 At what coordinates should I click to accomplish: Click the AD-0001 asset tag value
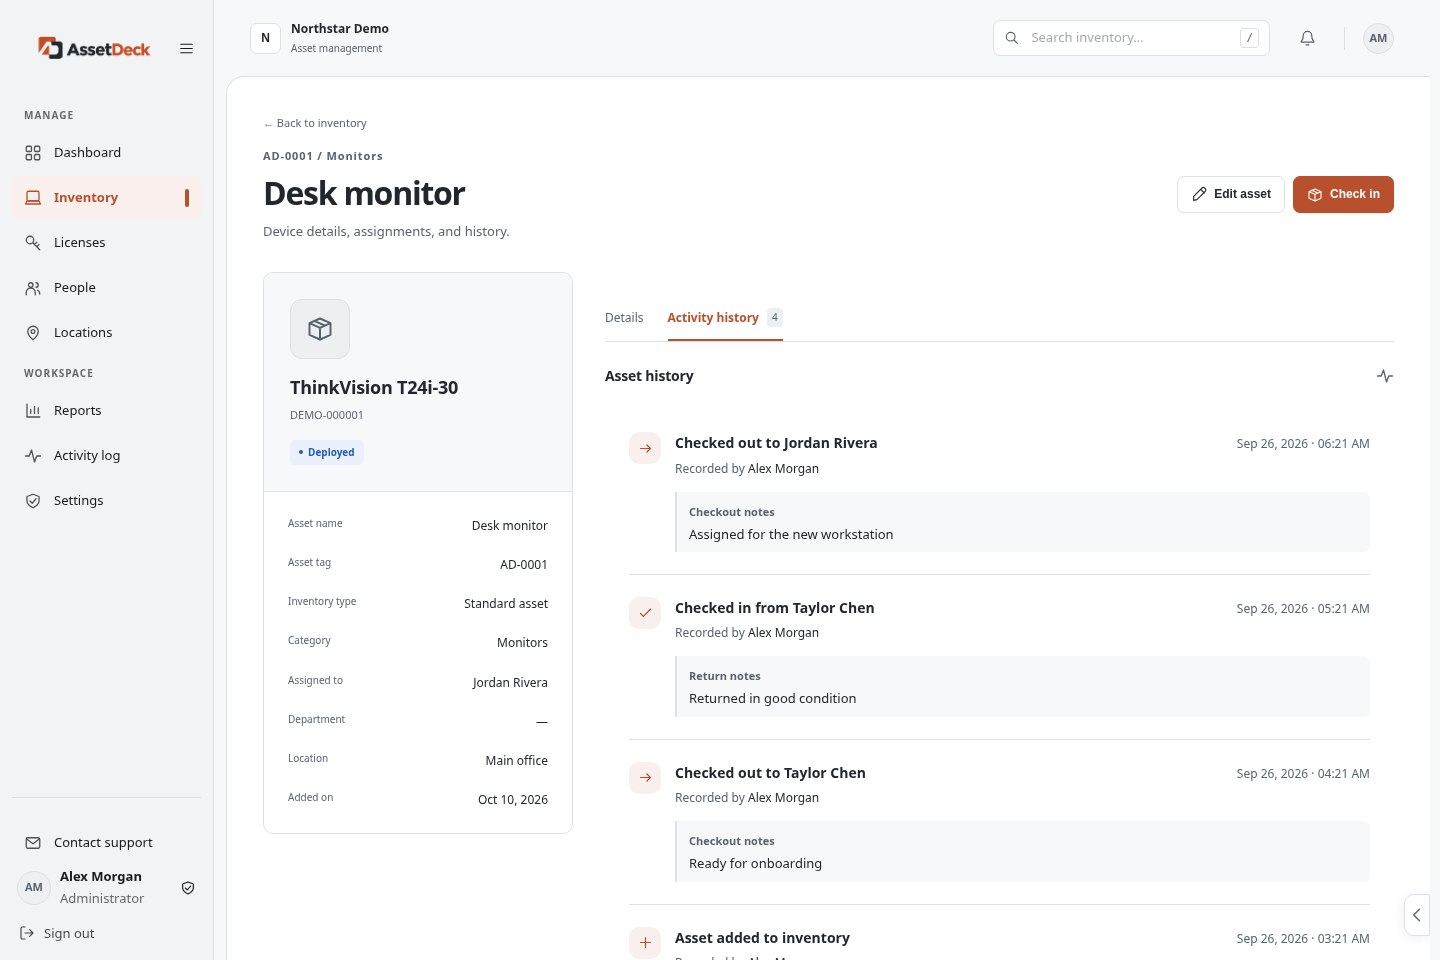point(524,565)
